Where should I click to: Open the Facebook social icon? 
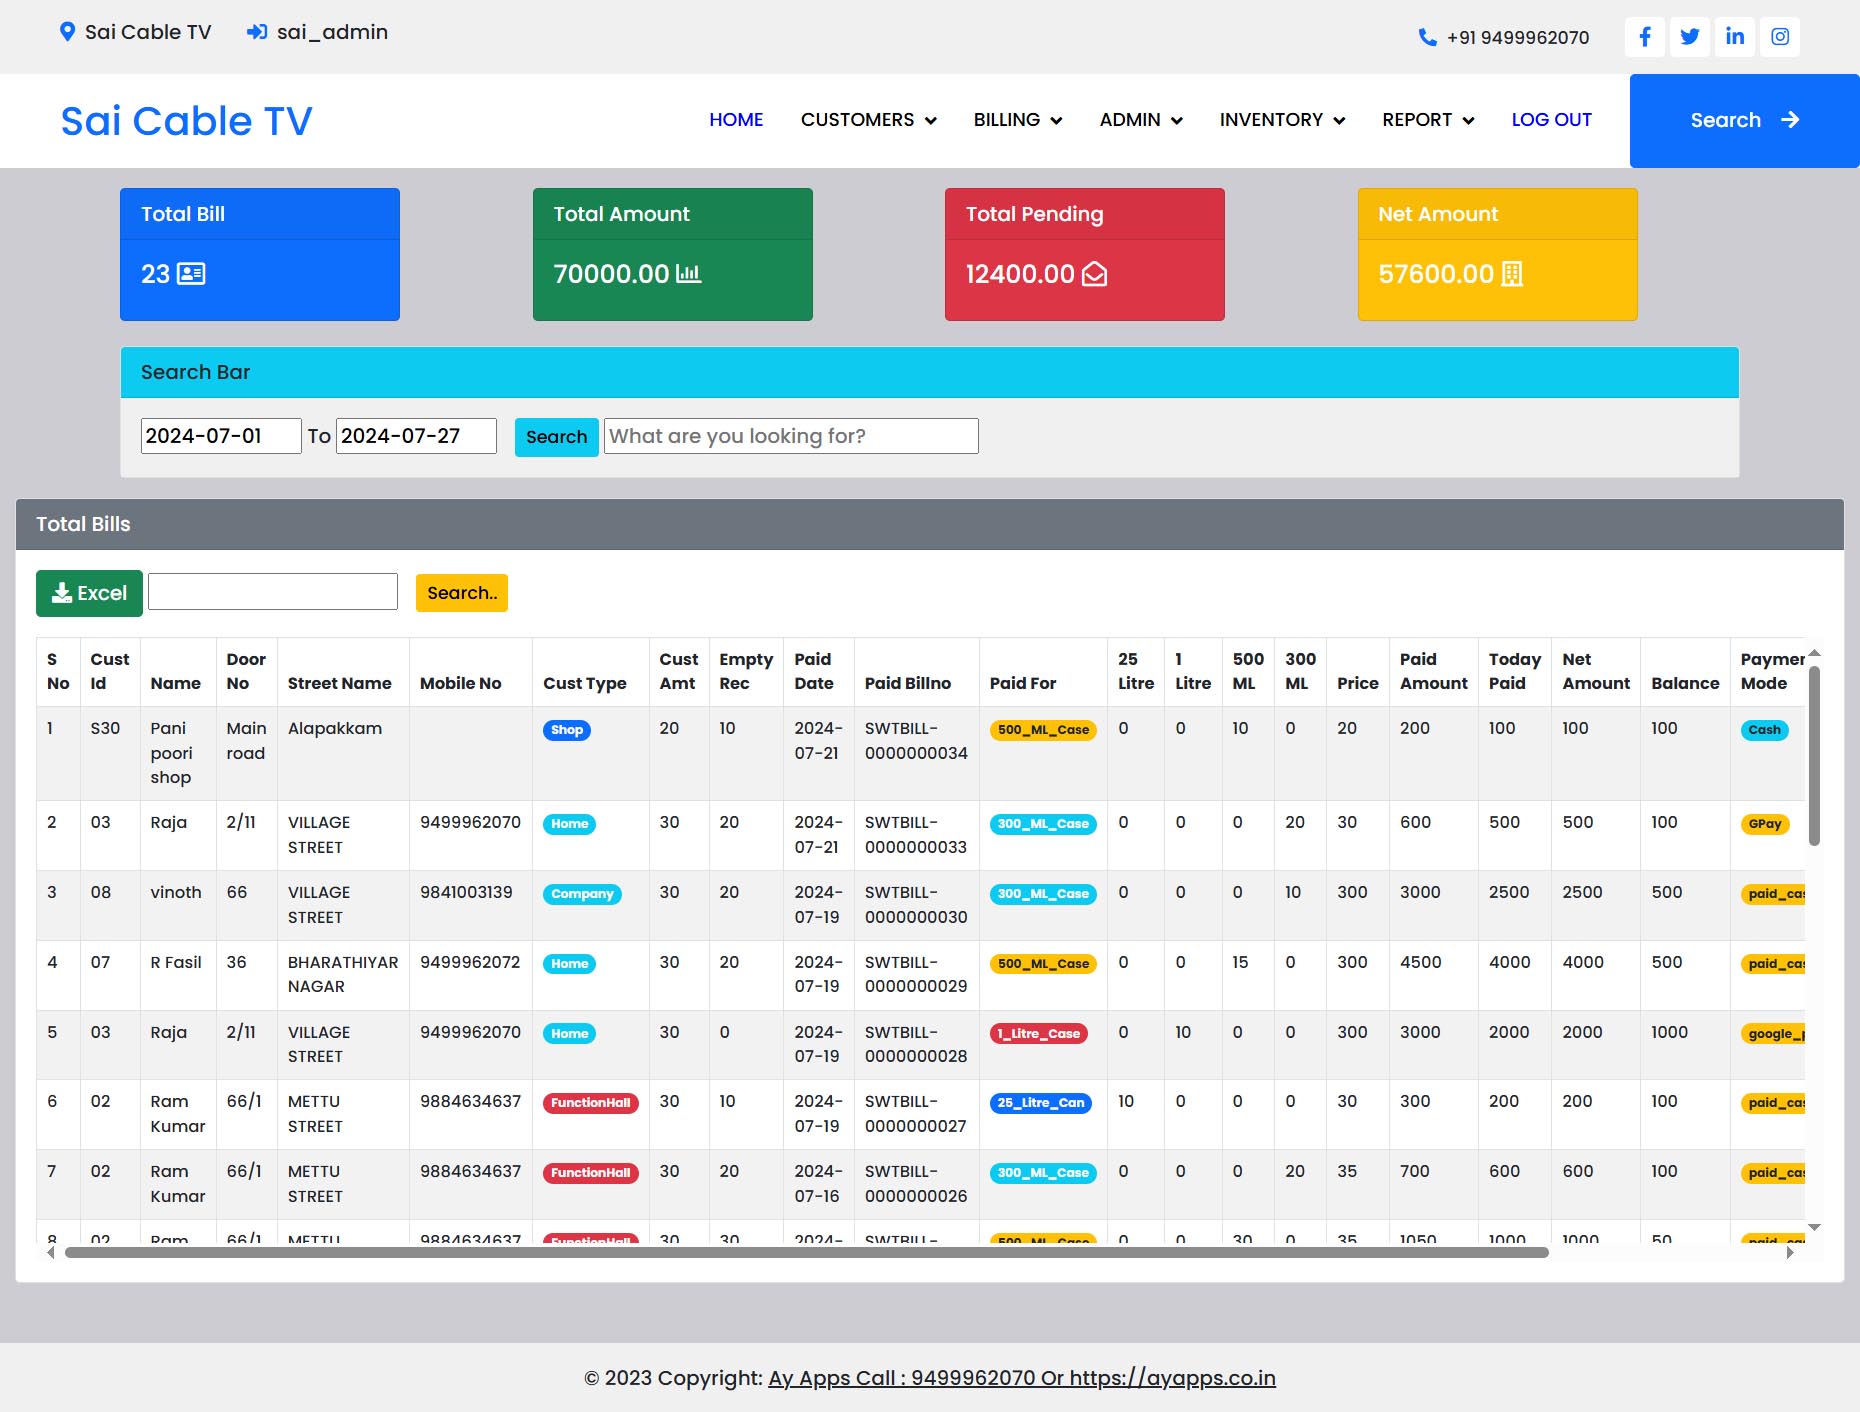click(x=1644, y=37)
